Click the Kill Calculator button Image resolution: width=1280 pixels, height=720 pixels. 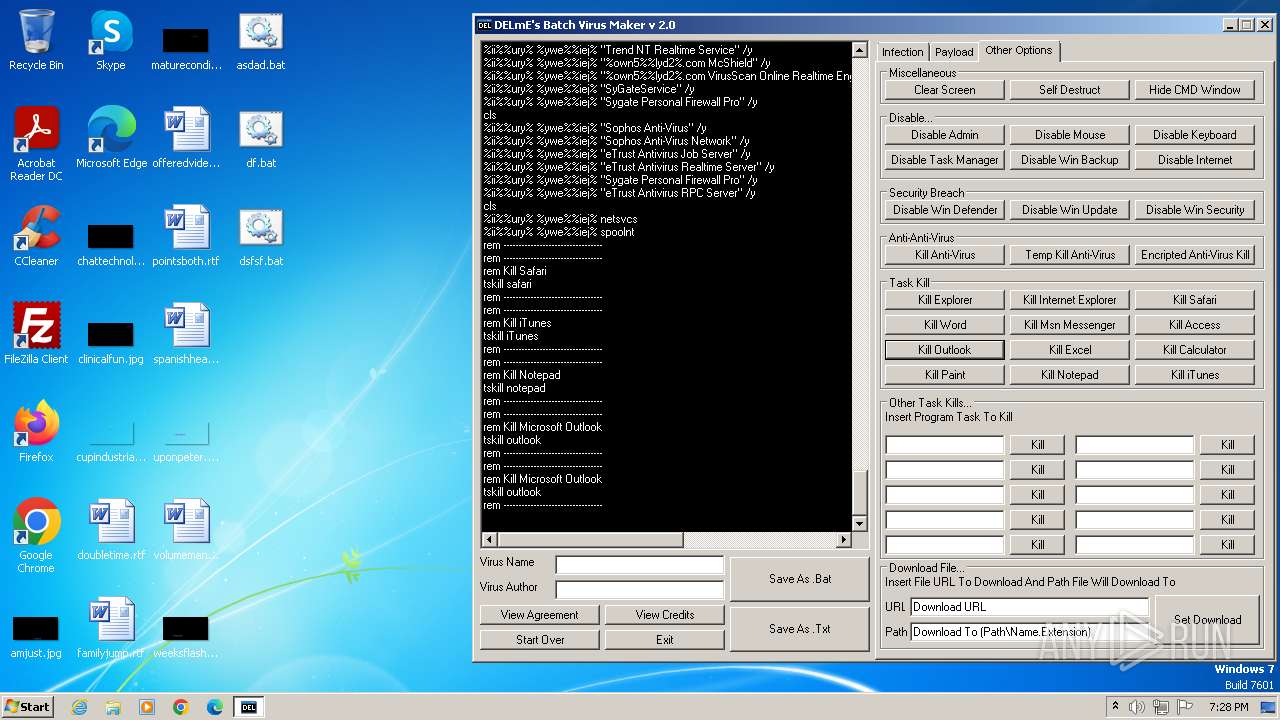1194,350
